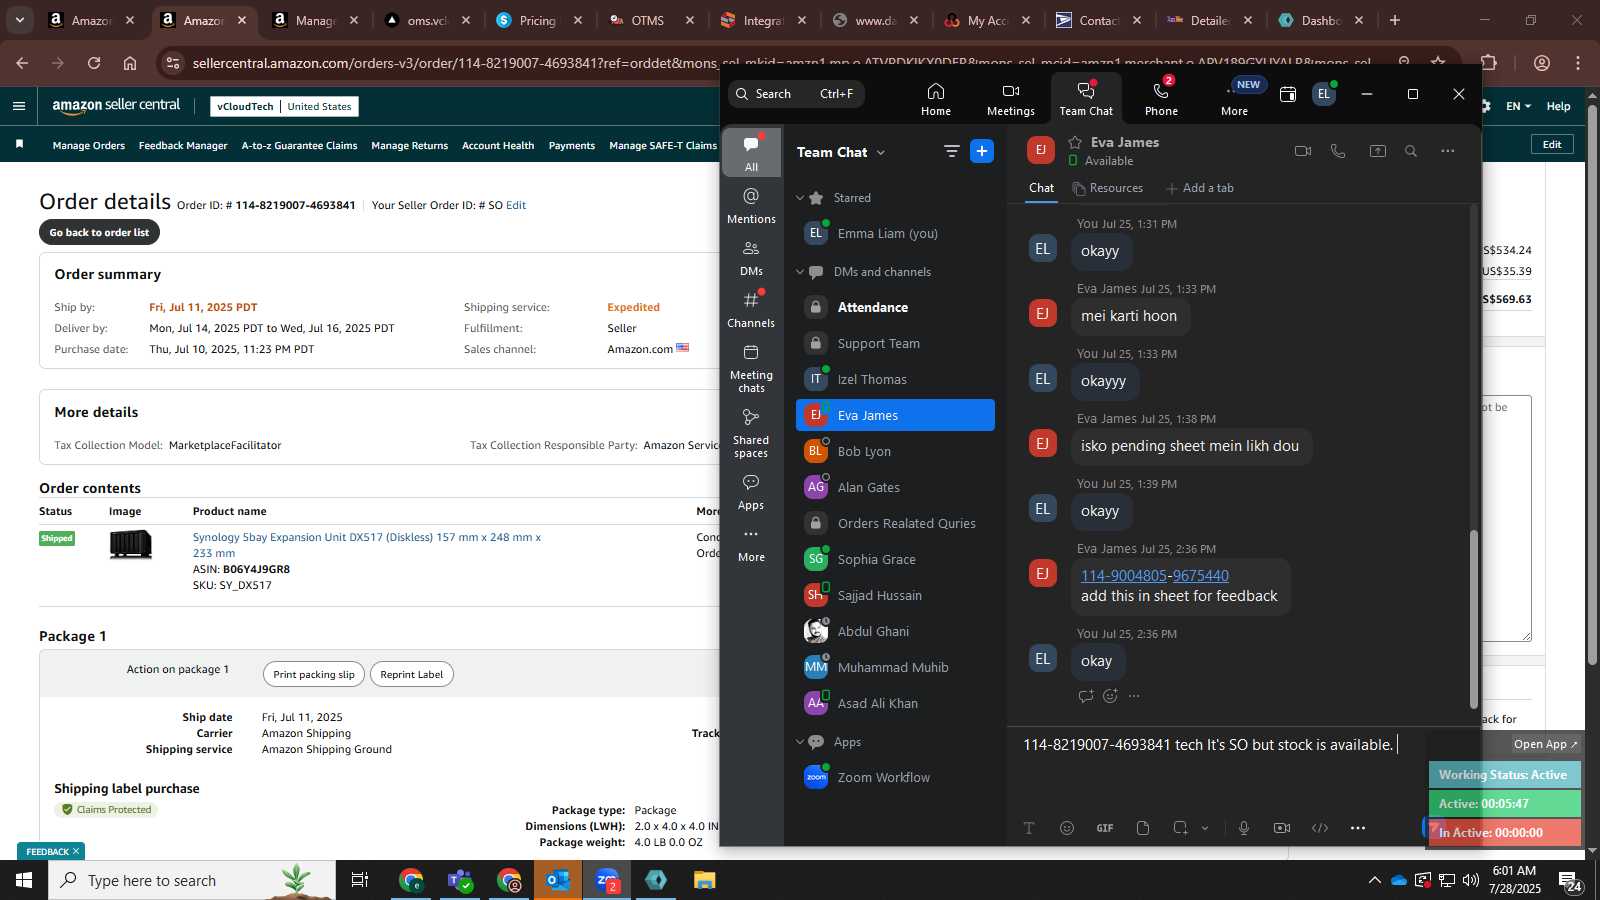Open EL profile avatar in Zoom header
This screenshot has width=1600, height=900.
(x=1324, y=94)
